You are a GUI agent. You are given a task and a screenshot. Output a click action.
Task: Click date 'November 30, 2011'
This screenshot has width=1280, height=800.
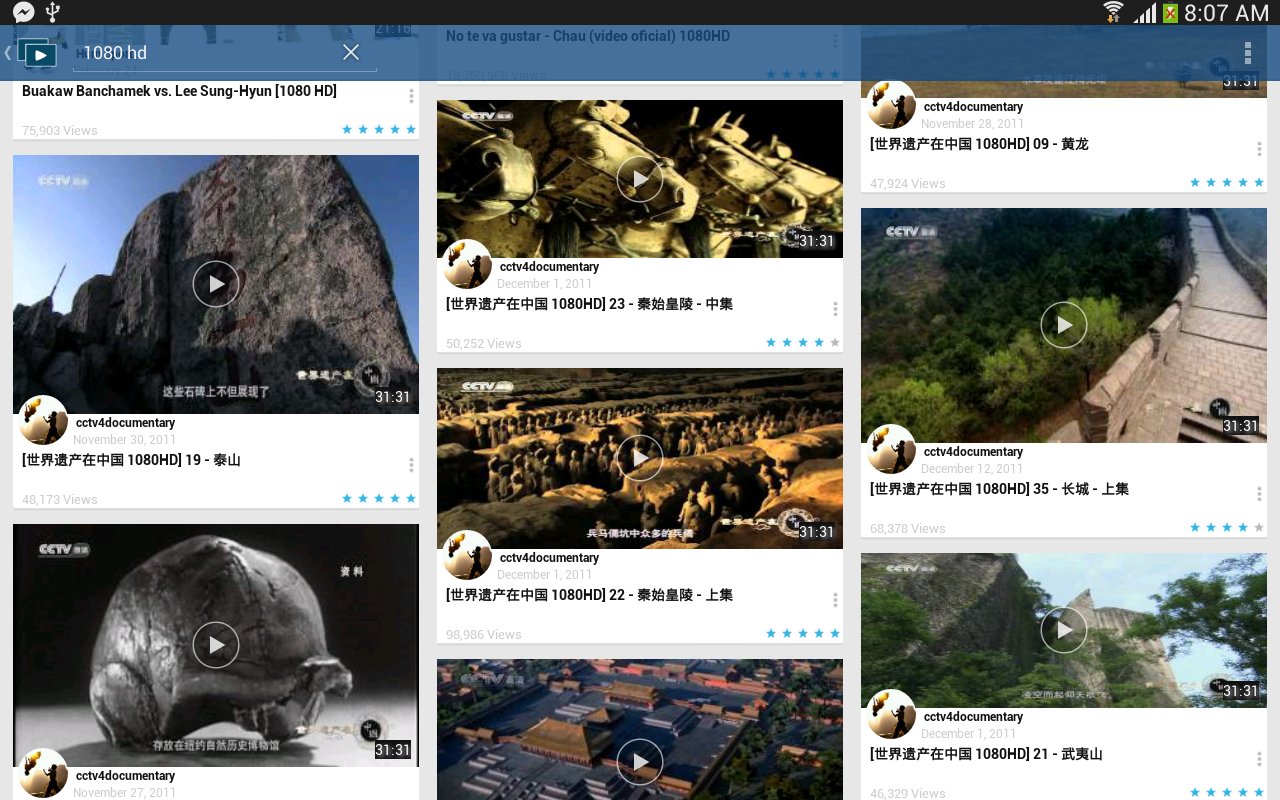click(124, 440)
